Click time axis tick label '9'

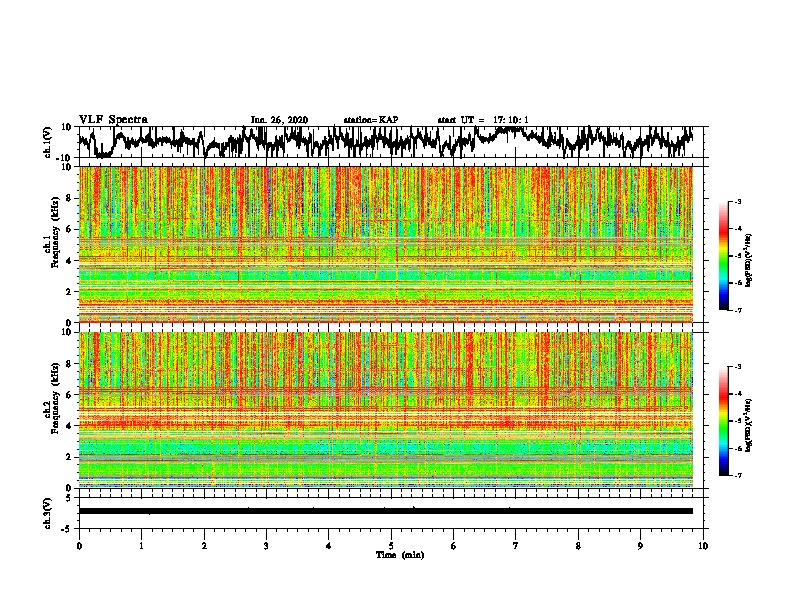[x=640, y=546]
